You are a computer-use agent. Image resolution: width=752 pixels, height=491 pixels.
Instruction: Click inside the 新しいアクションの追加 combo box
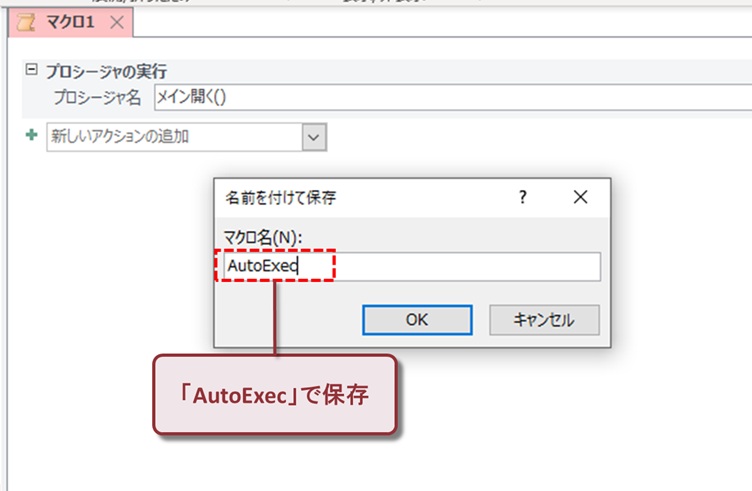tap(174, 137)
